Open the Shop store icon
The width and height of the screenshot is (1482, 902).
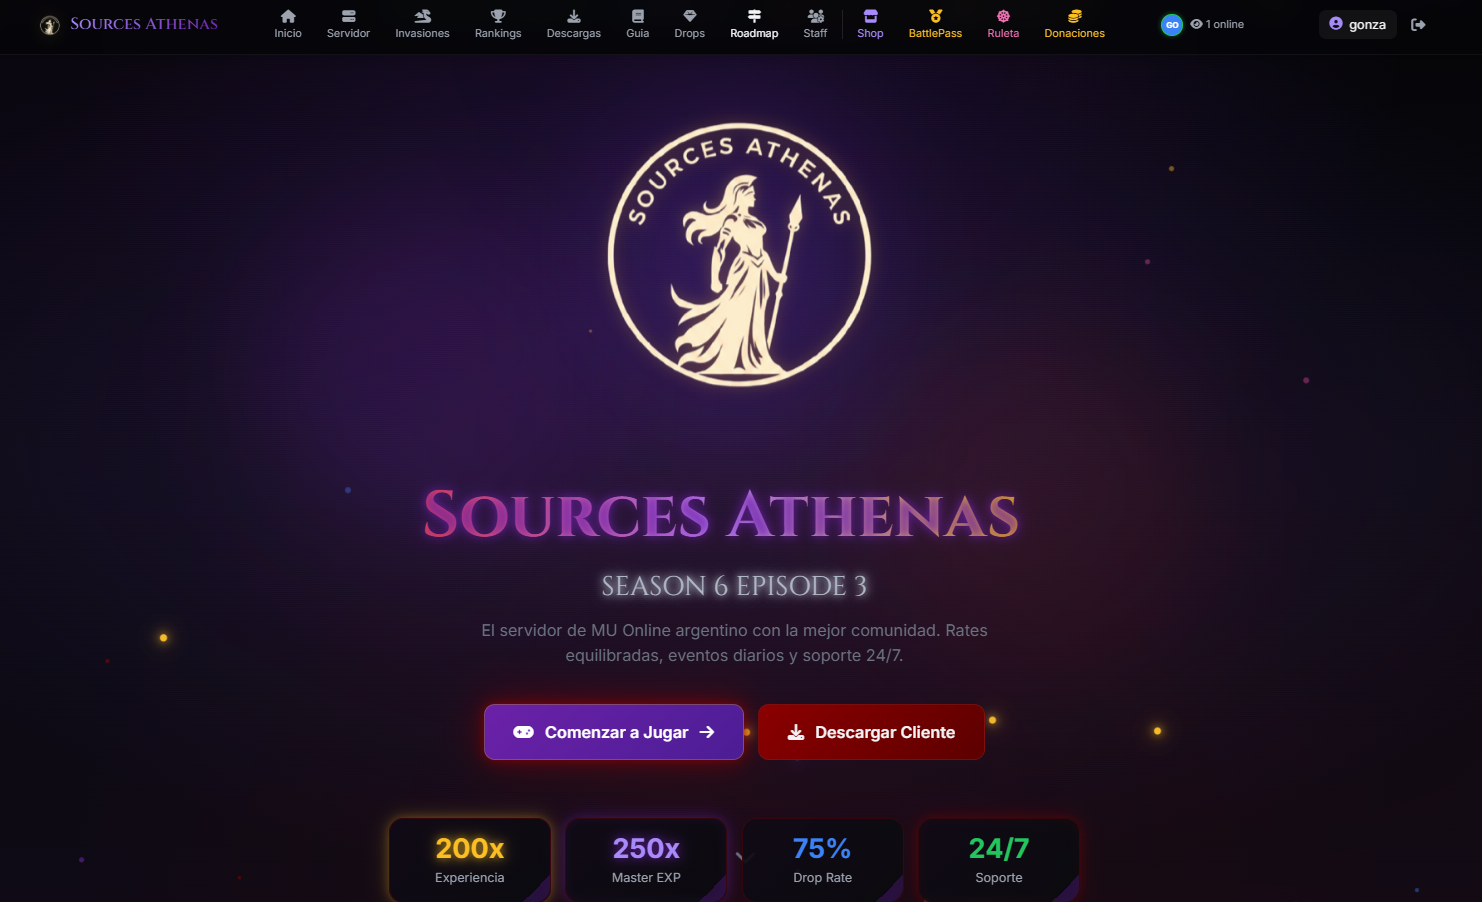tap(870, 16)
